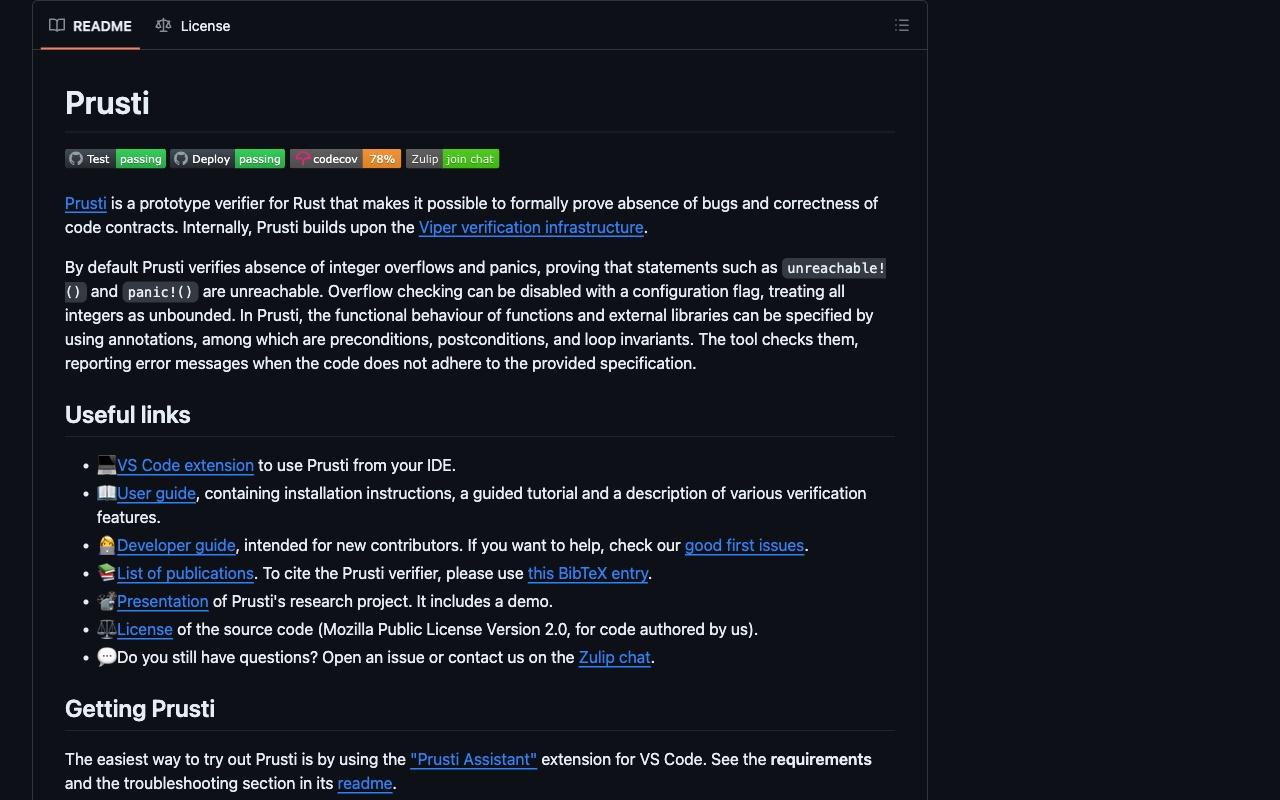Viewport: 1280px width, 800px height.
Task: Click the unreachable!() code snippet
Action: tap(834, 268)
